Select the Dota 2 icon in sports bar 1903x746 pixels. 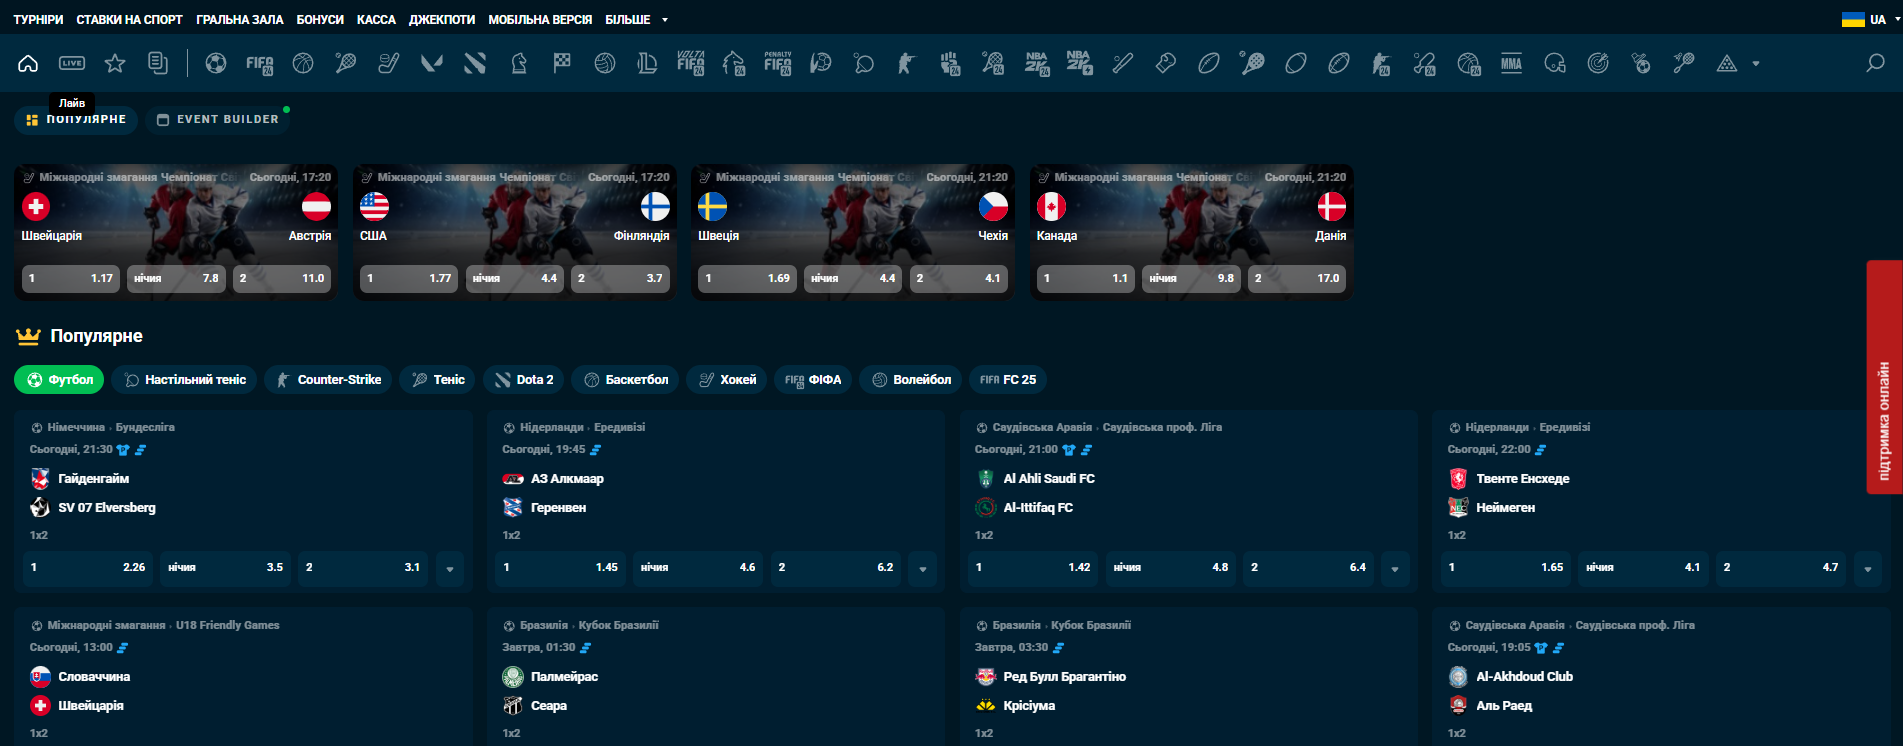[475, 64]
